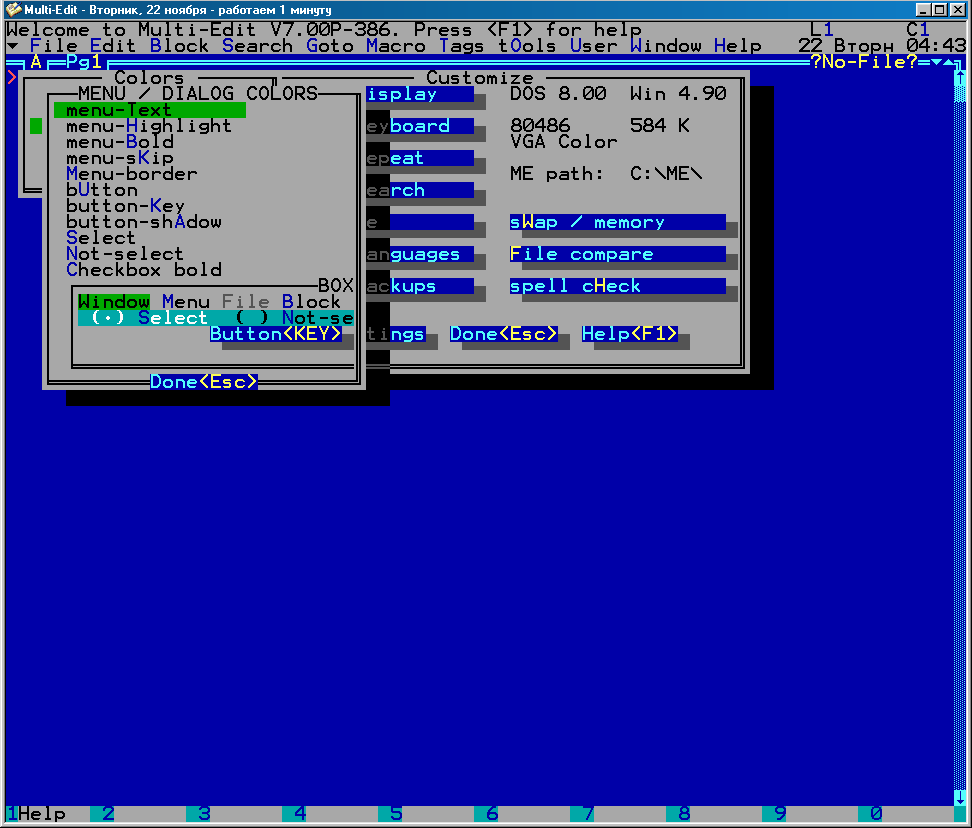Click the down-arrow icon next to ?No-File?

(x=936, y=62)
